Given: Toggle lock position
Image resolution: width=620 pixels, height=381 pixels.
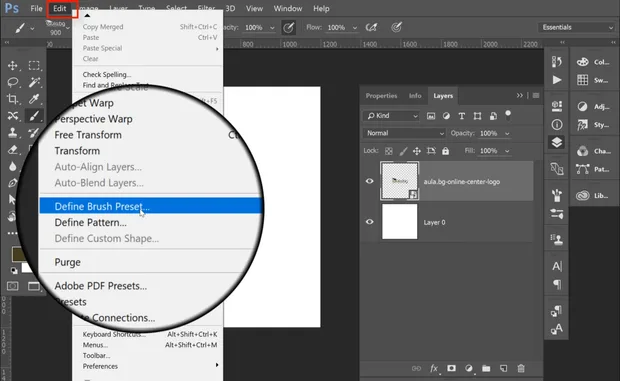Looking at the screenshot, I should 417,151.
